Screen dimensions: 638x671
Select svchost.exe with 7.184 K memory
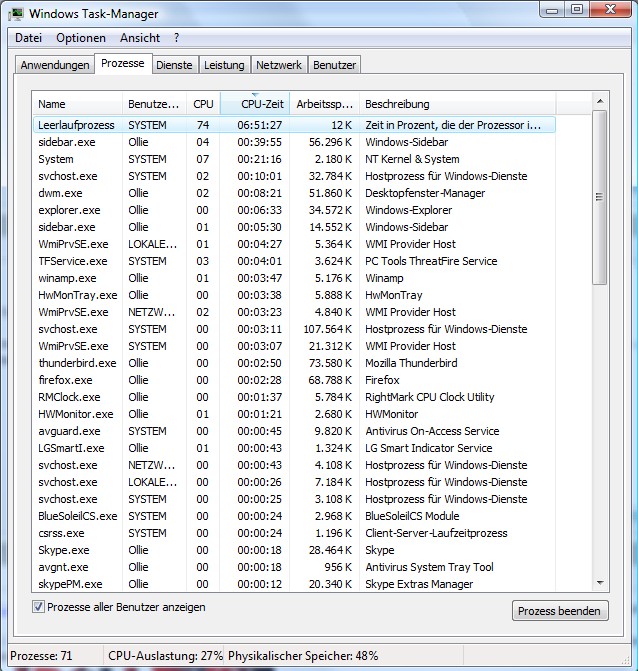click(294, 482)
